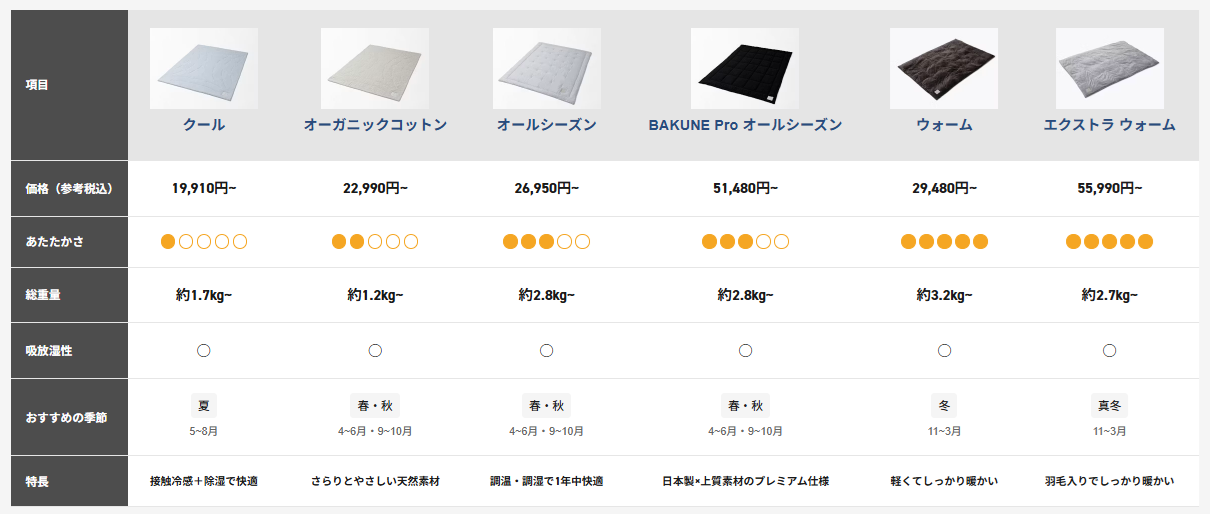Viewport: 1210px width, 514px height.
Task: Follow the オーガニックコットン product link
Action: (375, 125)
